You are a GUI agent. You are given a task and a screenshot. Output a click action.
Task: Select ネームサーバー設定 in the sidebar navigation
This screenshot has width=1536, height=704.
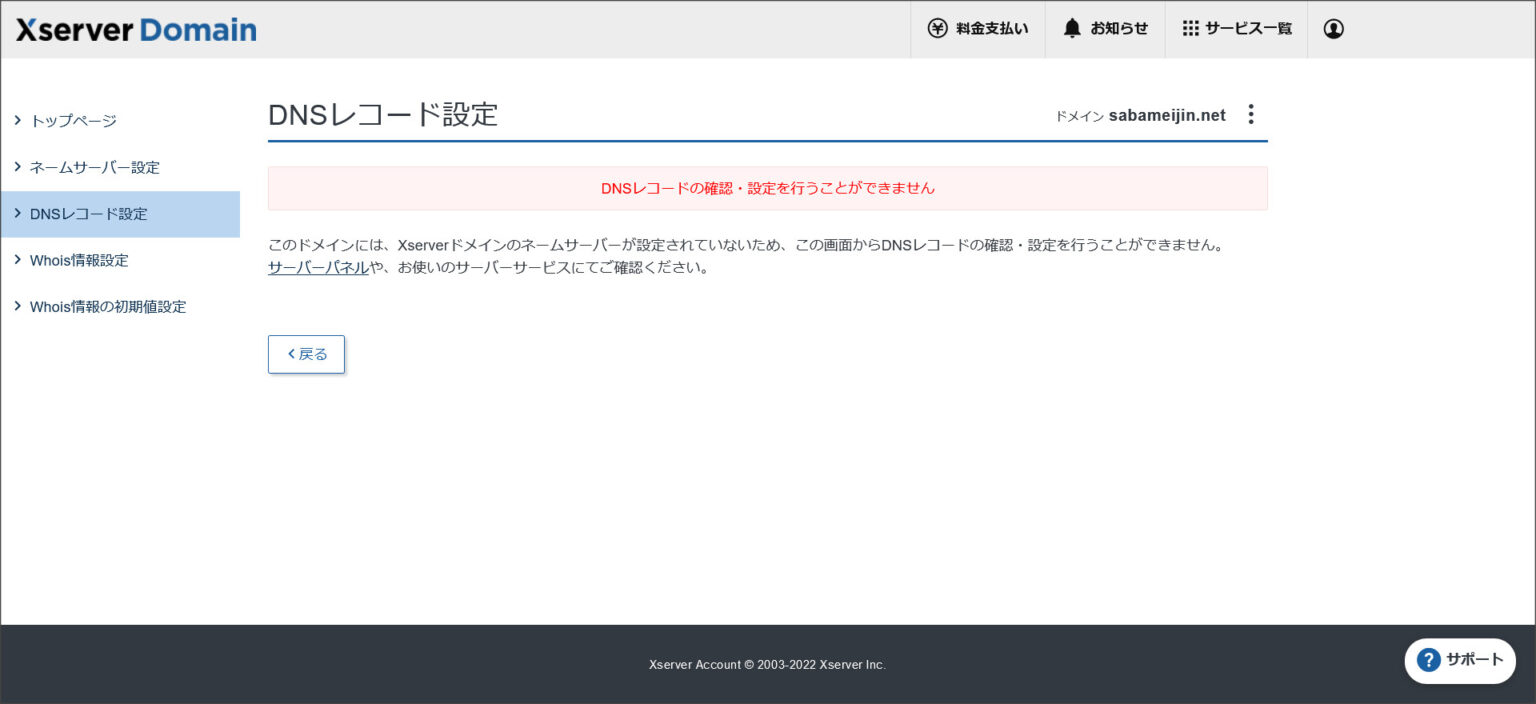(x=94, y=167)
